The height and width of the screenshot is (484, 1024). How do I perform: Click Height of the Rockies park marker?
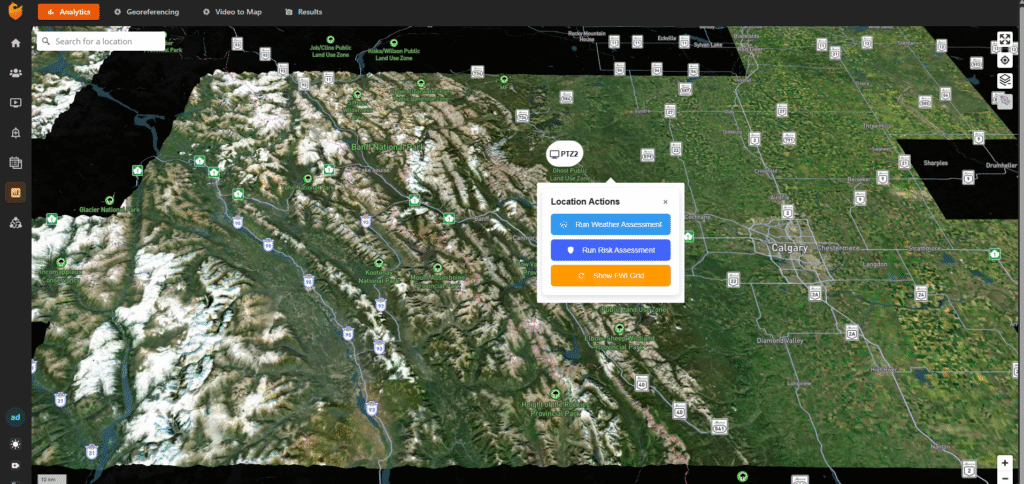tap(556, 394)
